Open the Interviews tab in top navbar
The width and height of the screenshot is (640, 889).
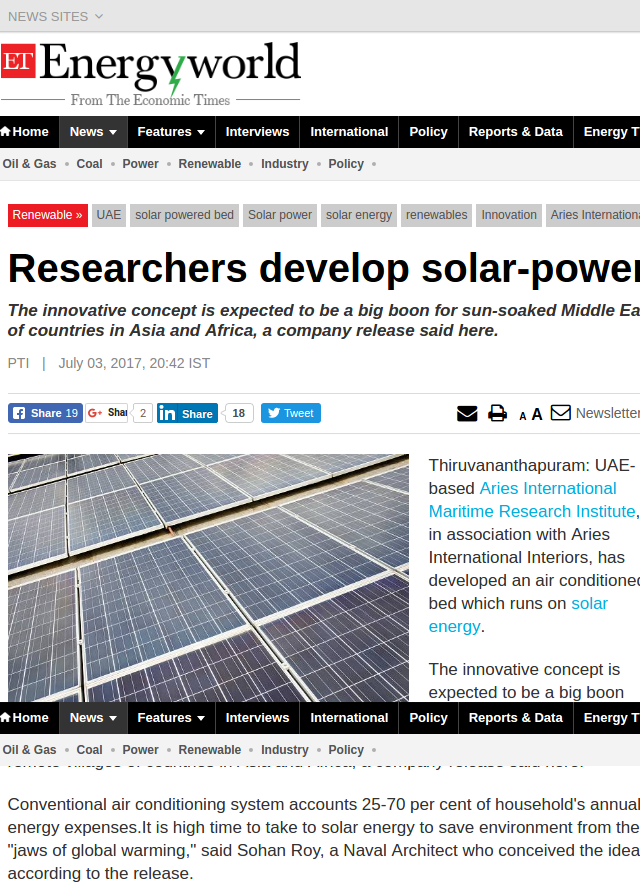pyautogui.click(x=257, y=132)
